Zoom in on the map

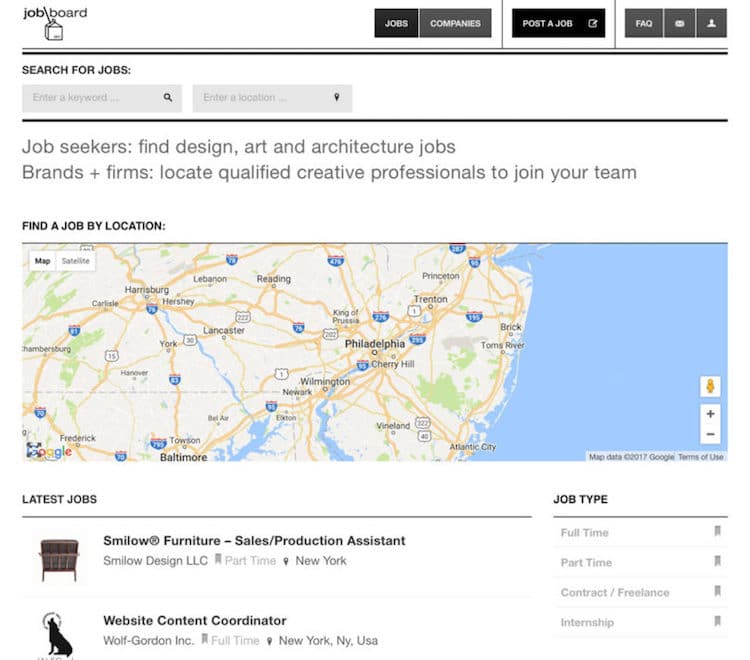(x=710, y=414)
